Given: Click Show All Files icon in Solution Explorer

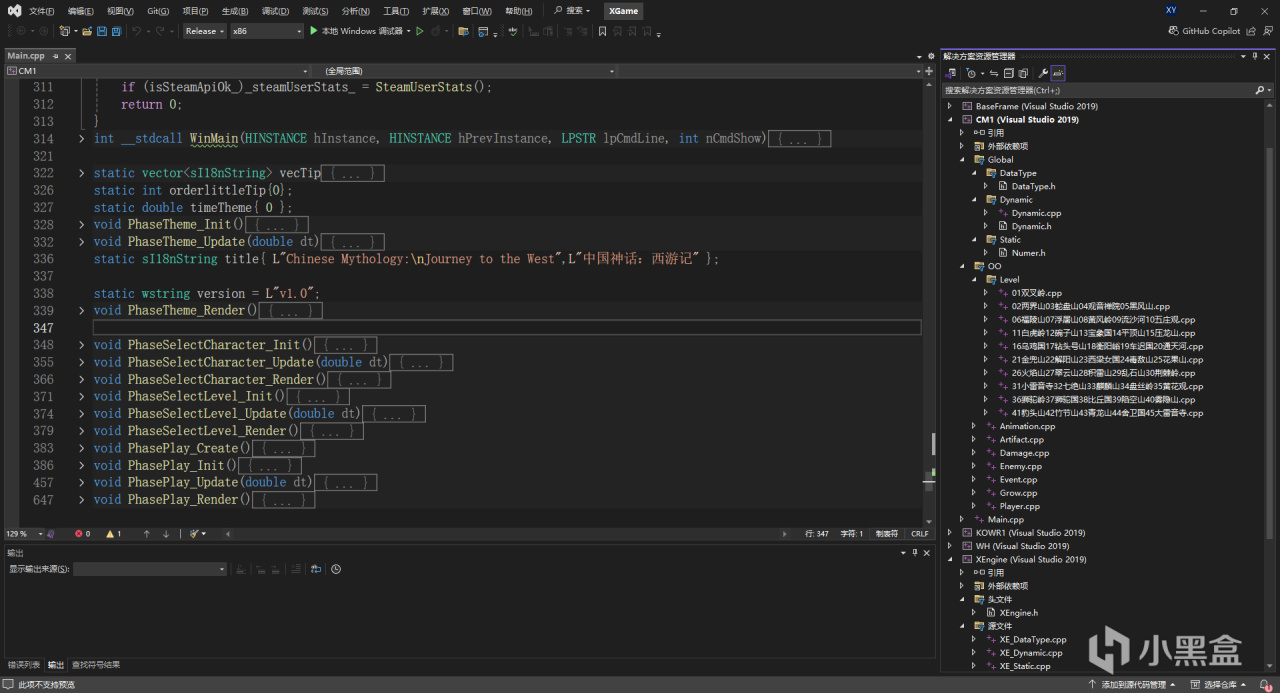Looking at the screenshot, I should tap(1023, 73).
